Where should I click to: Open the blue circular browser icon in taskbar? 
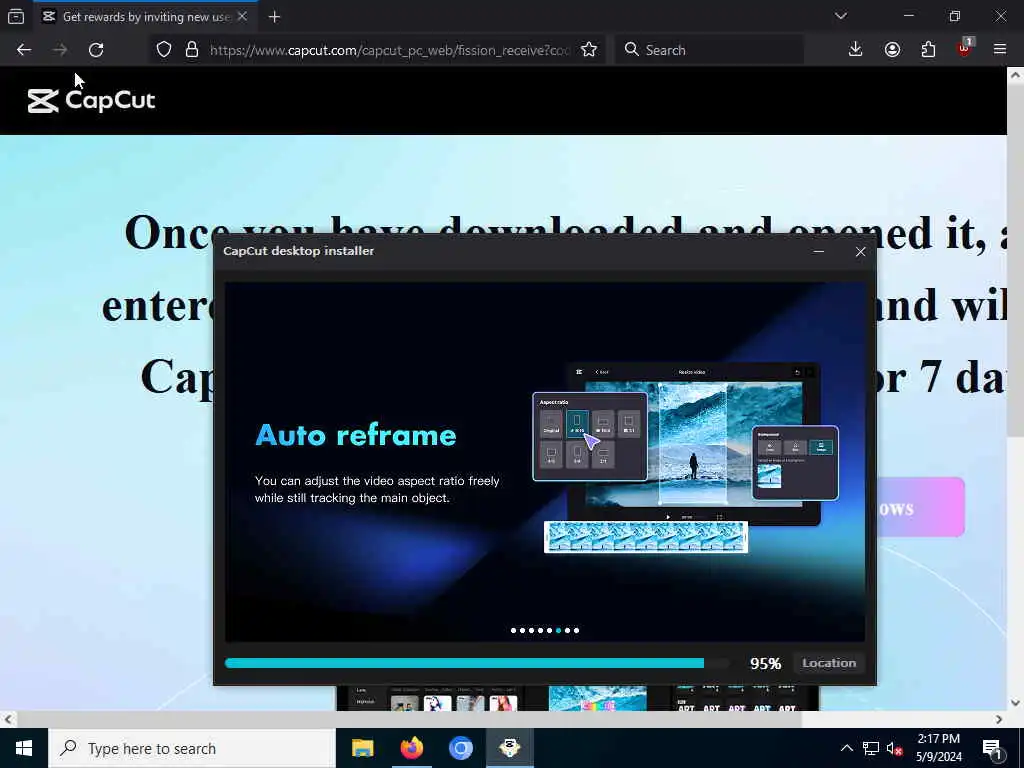tap(460, 748)
